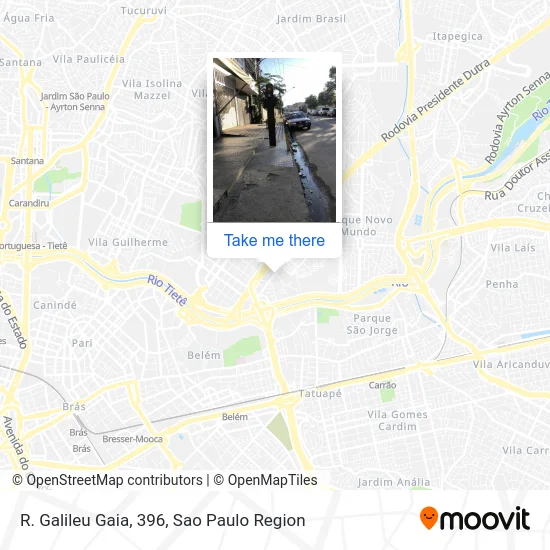Viewport: 550px width, 550px height.
Task: Click the Tatuapé station label on the map
Action: pos(320,394)
